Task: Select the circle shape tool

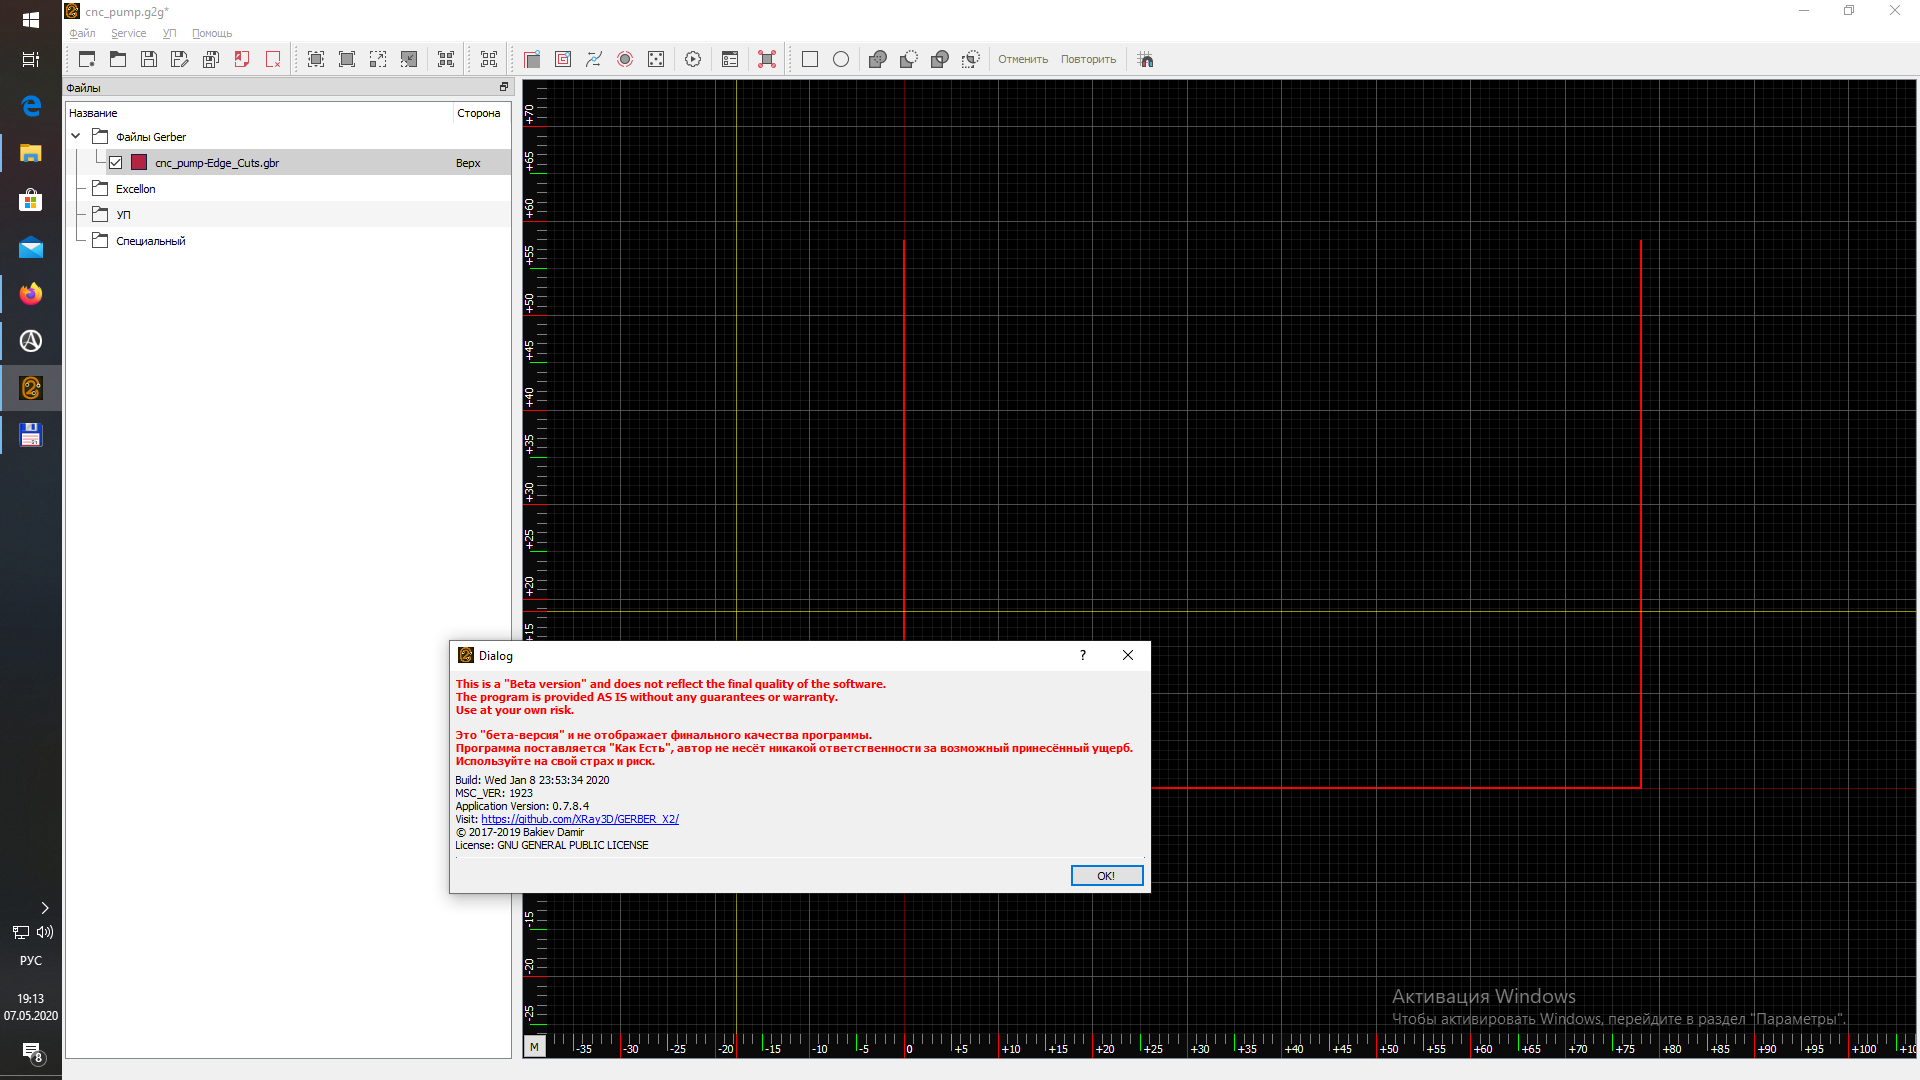Action: click(x=841, y=60)
